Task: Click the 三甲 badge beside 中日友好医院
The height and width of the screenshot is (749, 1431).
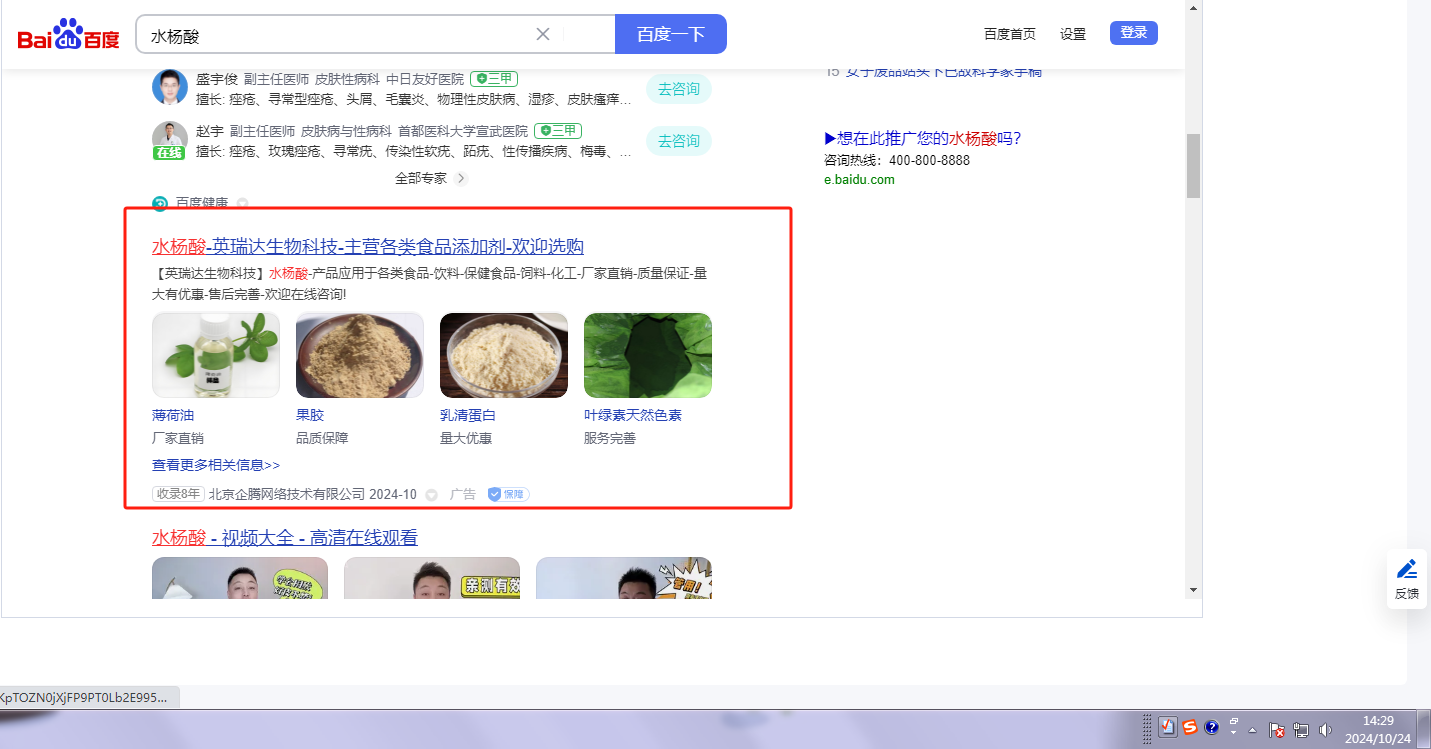Action: coord(494,78)
